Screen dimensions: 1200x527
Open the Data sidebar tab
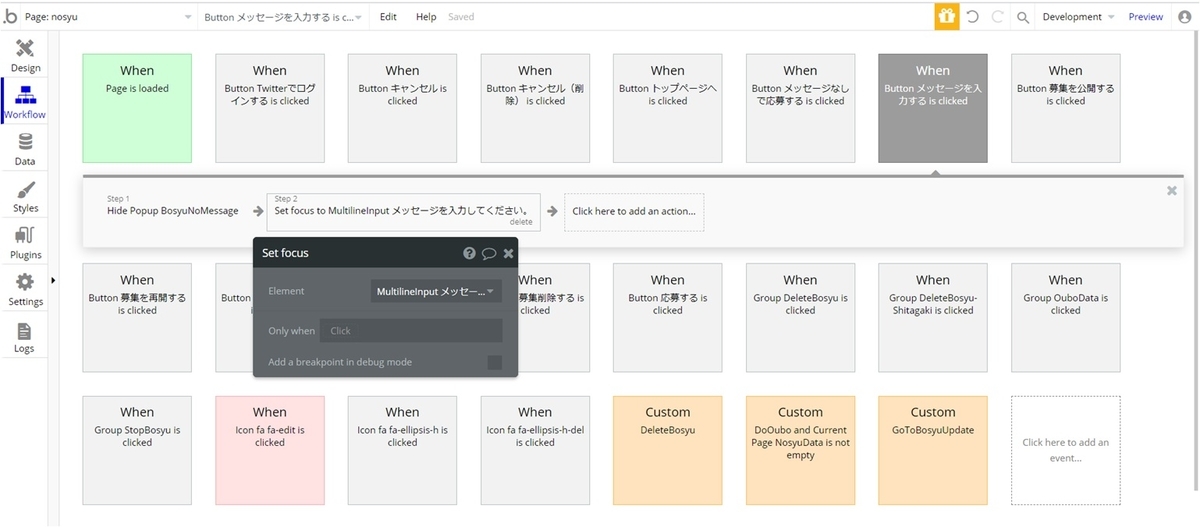25,149
